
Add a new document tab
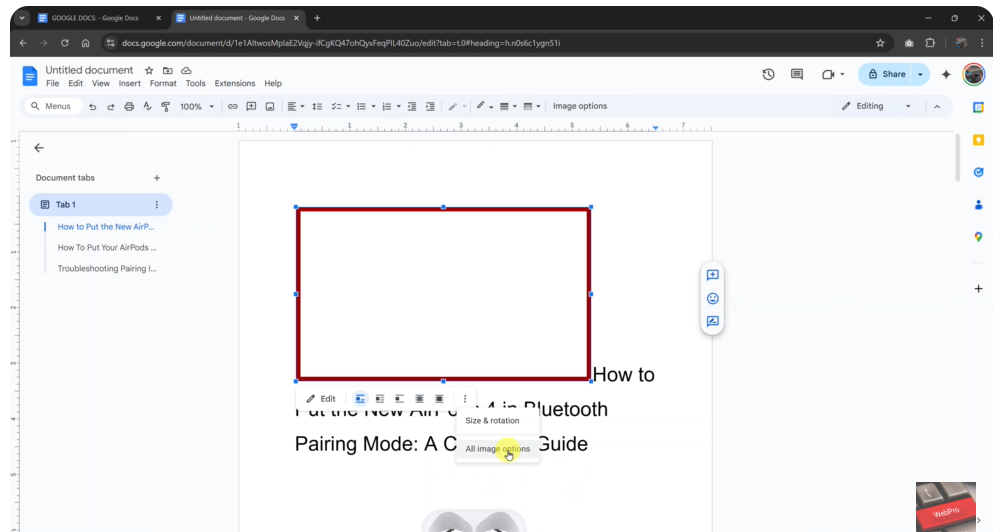click(156, 178)
